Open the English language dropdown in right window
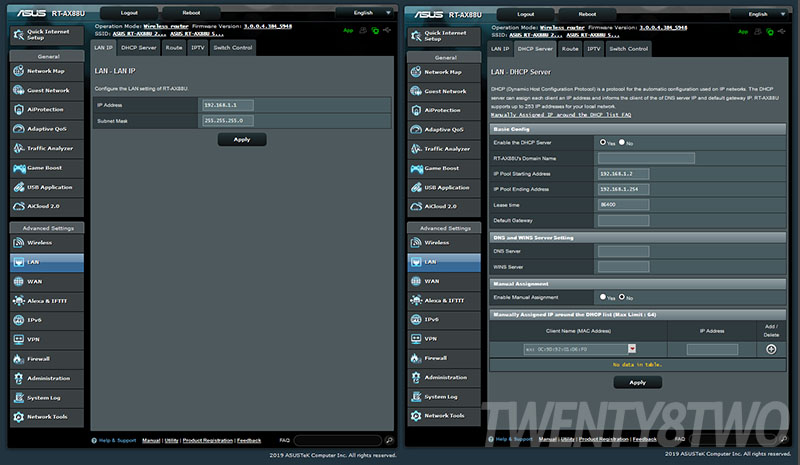The height and width of the screenshot is (465, 800). tap(761, 14)
